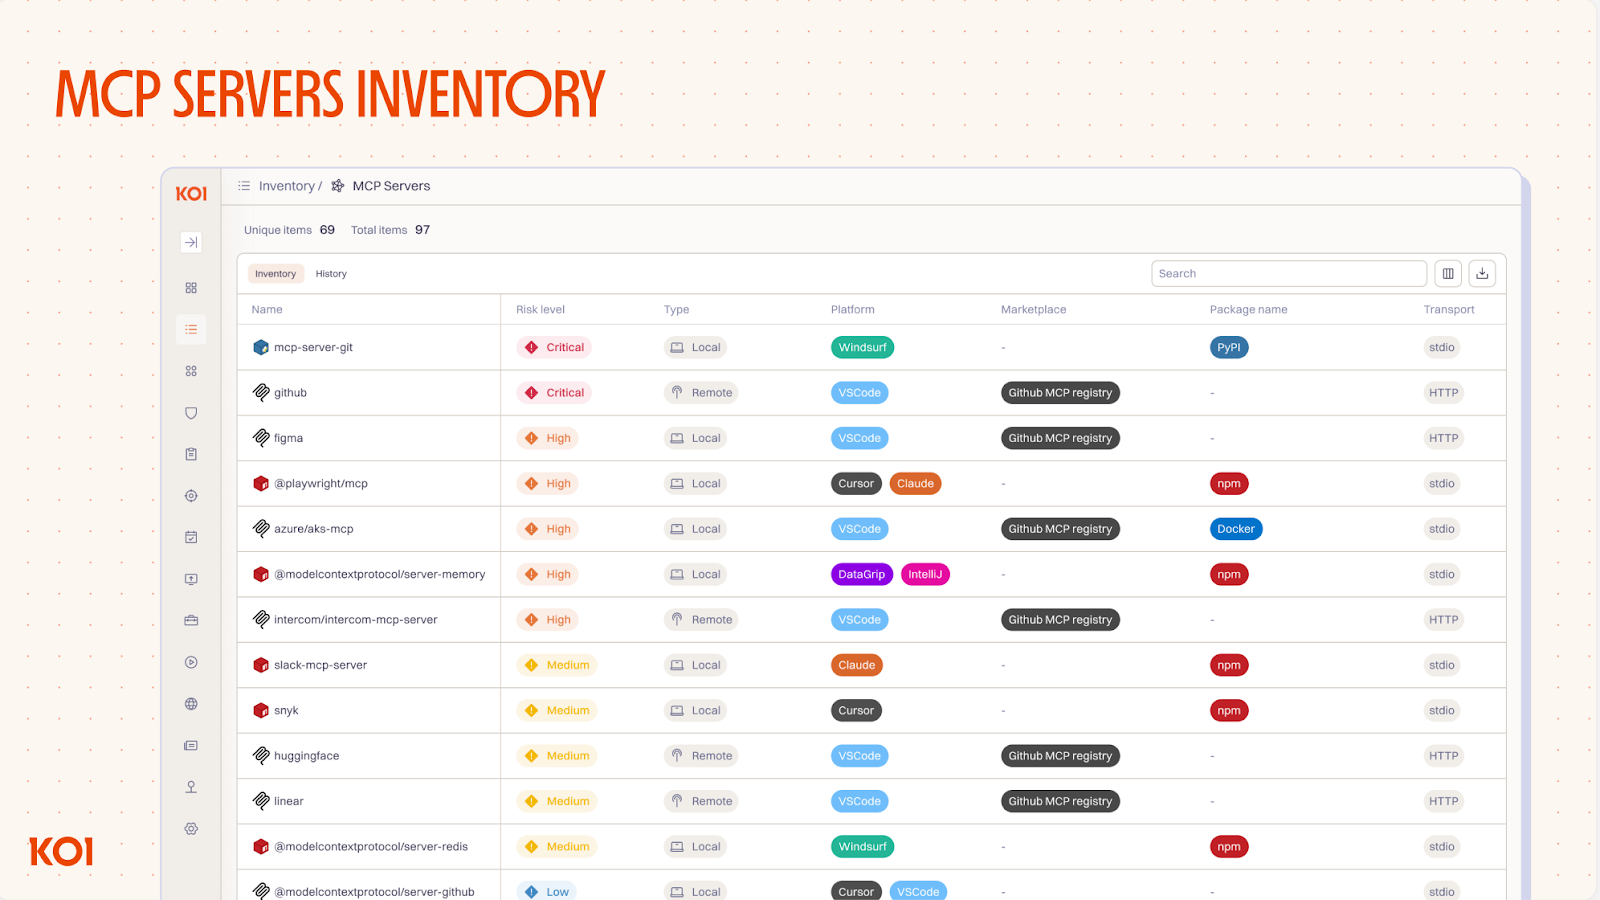Click the Low risk badge
1600x900 pixels.
point(547,891)
